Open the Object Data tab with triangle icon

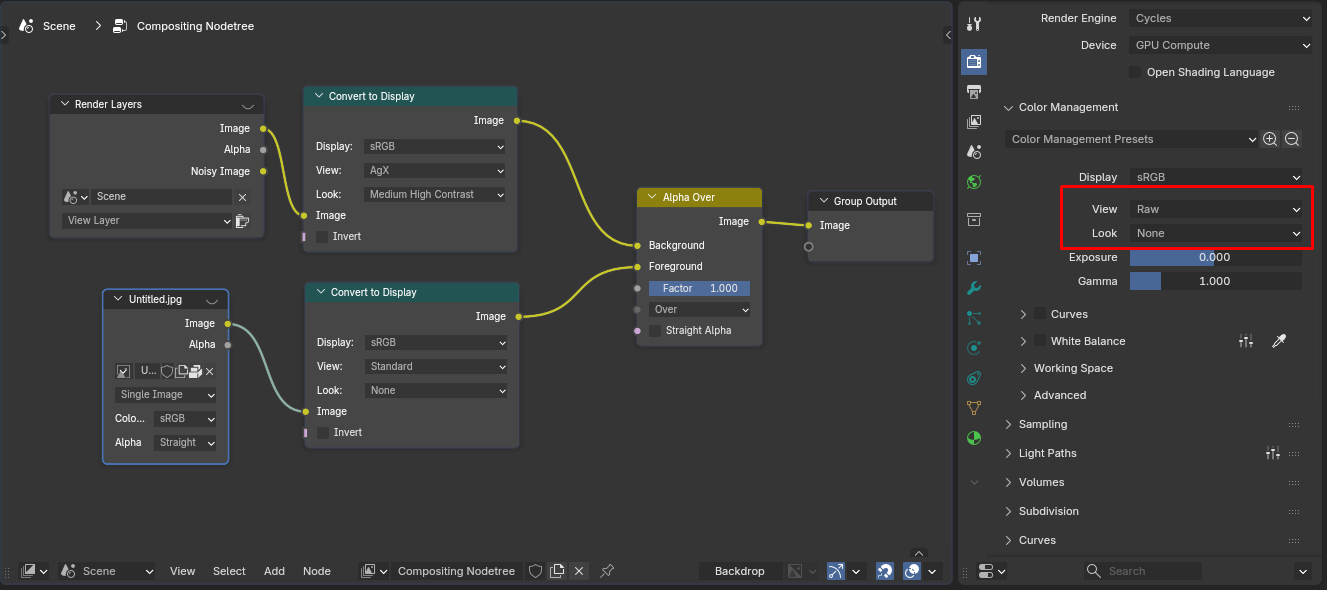pyautogui.click(x=974, y=408)
